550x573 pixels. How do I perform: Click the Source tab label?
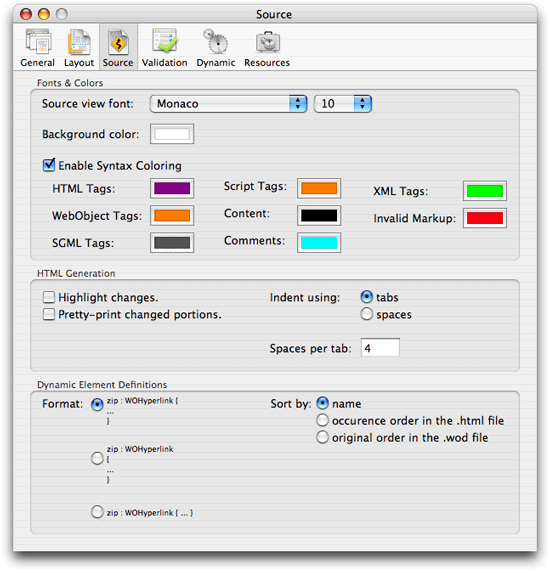pyautogui.click(x=118, y=63)
